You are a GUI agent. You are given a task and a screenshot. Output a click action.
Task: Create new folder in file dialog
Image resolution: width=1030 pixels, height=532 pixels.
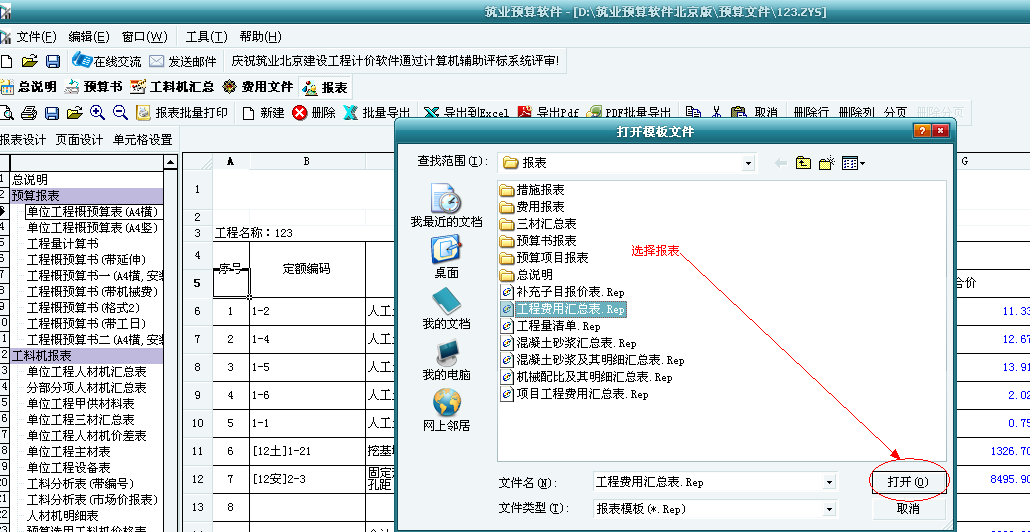827,162
